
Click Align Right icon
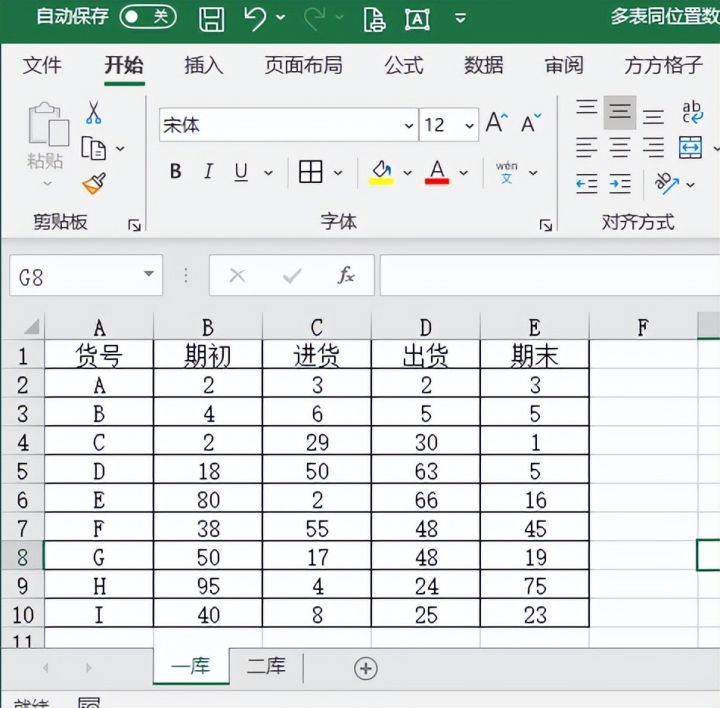coord(653,148)
